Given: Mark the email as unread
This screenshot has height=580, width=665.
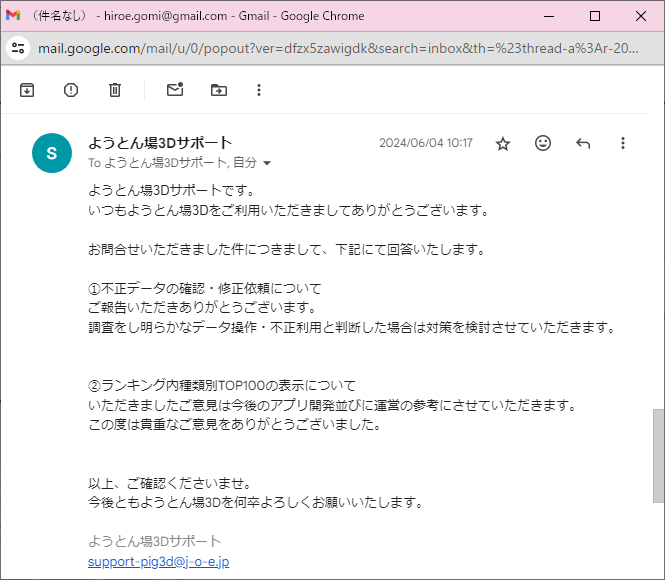Looking at the screenshot, I should [x=175, y=89].
